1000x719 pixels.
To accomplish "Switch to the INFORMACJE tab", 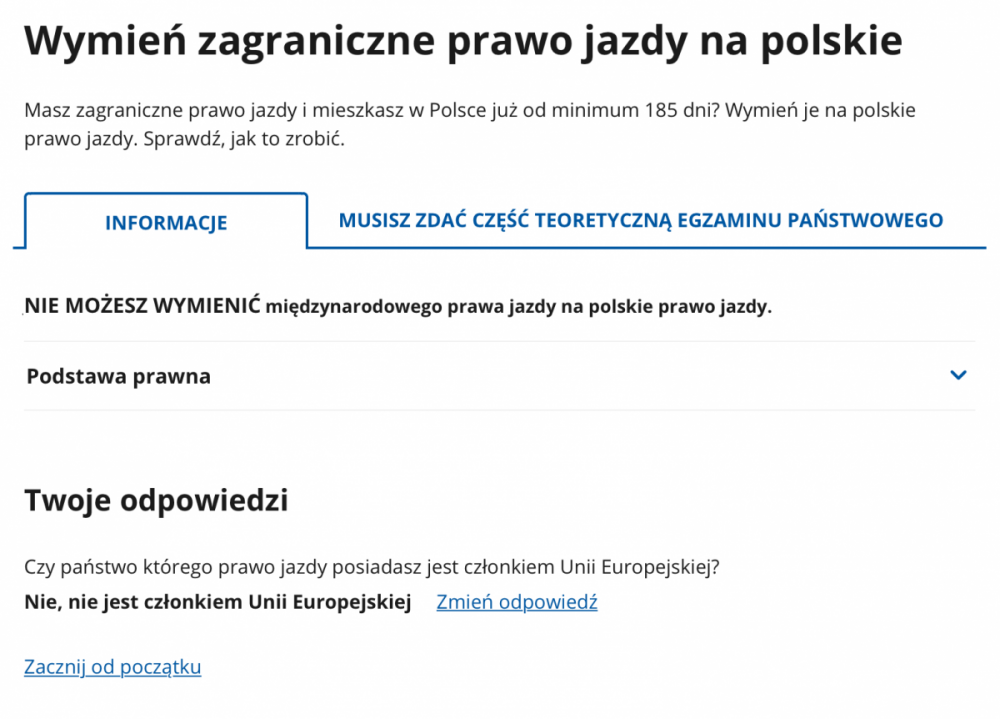I will [x=166, y=223].
